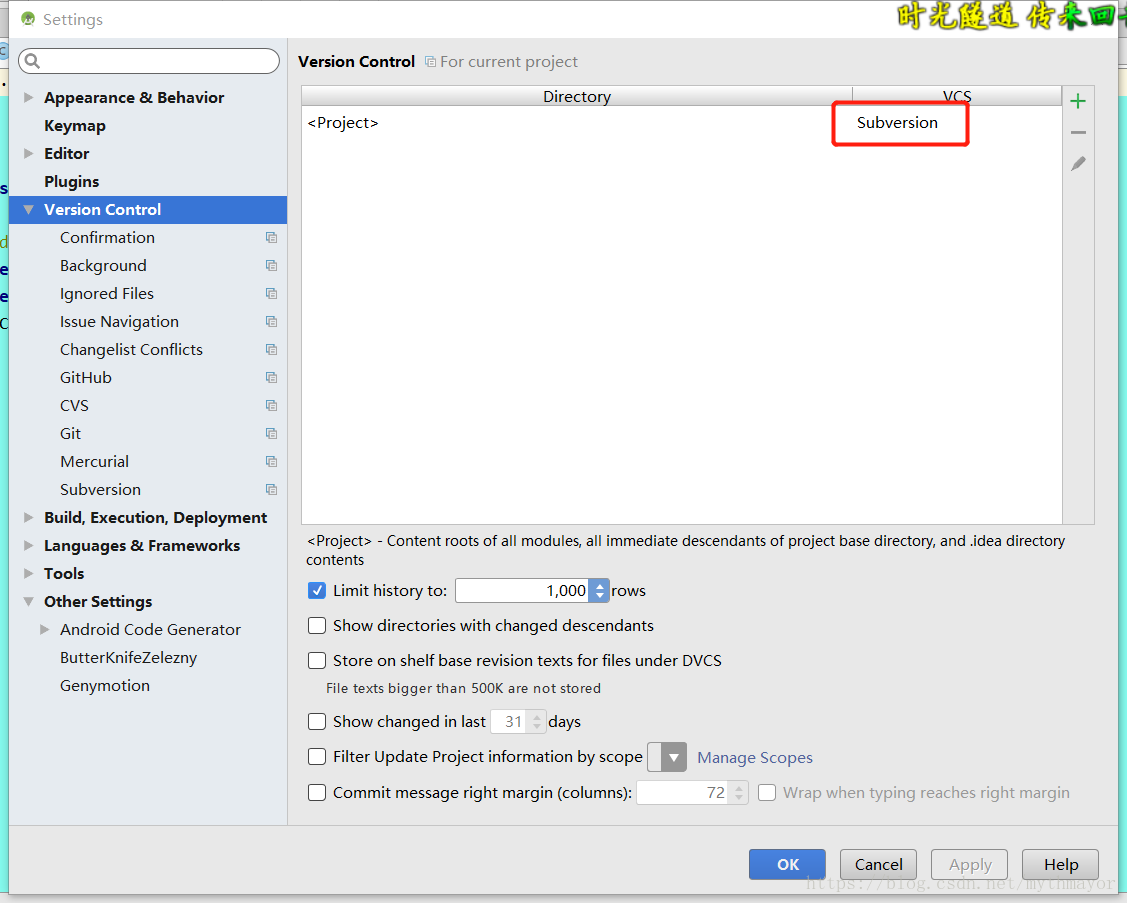Click the project-scope icon beside Background

271,265
